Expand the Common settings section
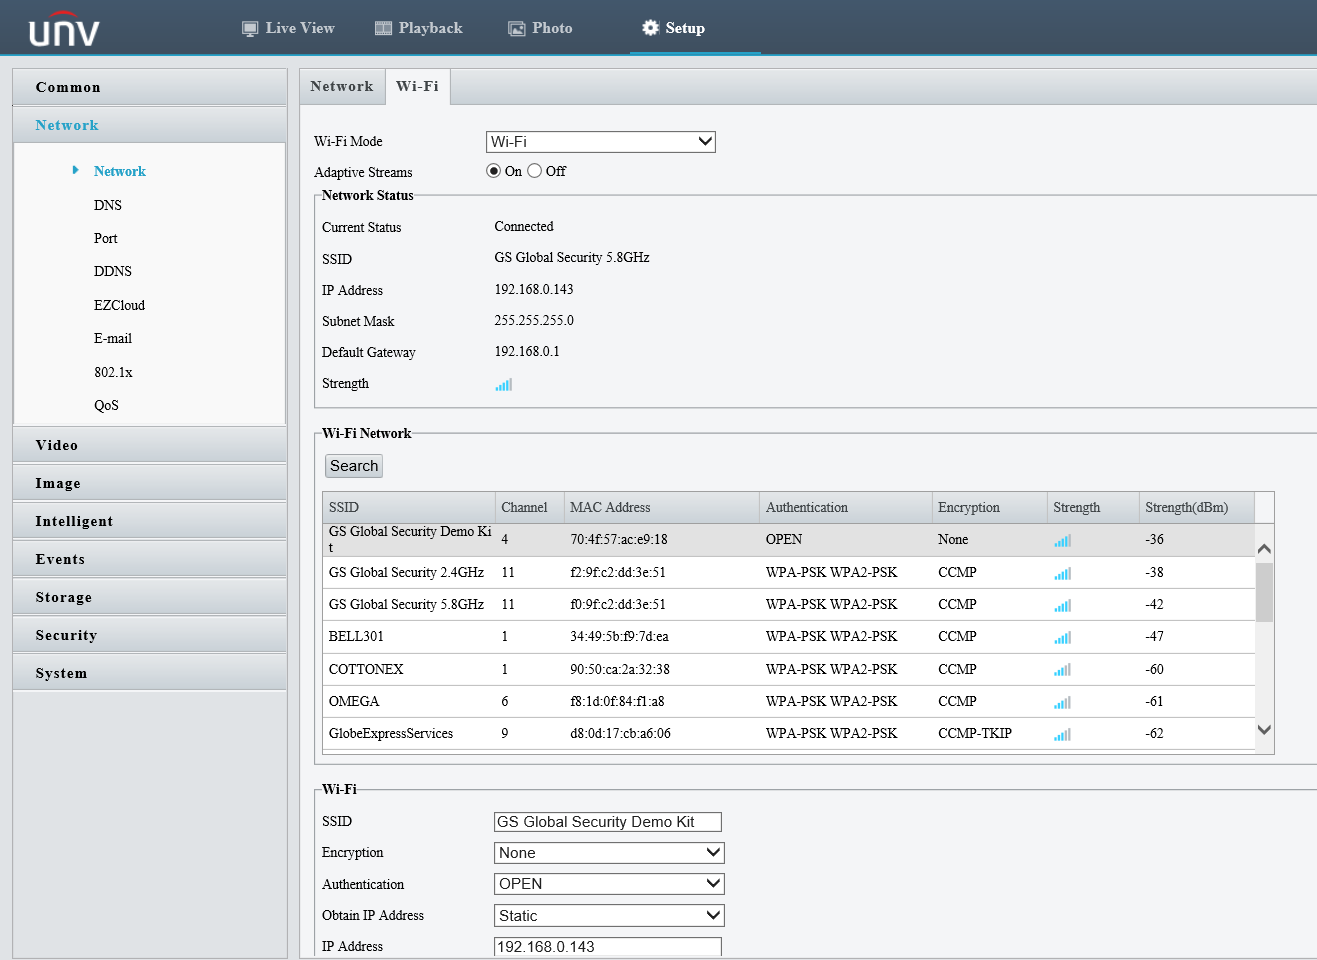Viewport: 1317px width, 960px height. tap(150, 87)
